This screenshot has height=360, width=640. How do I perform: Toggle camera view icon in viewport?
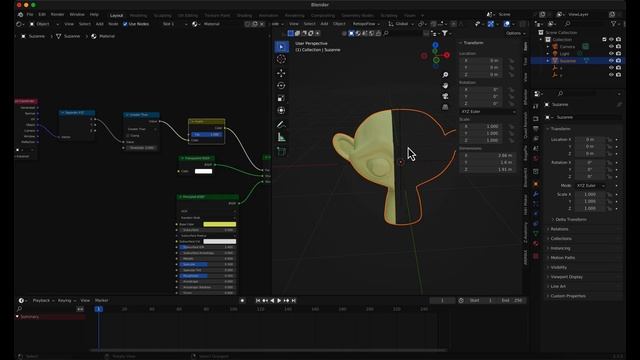point(445,96)
